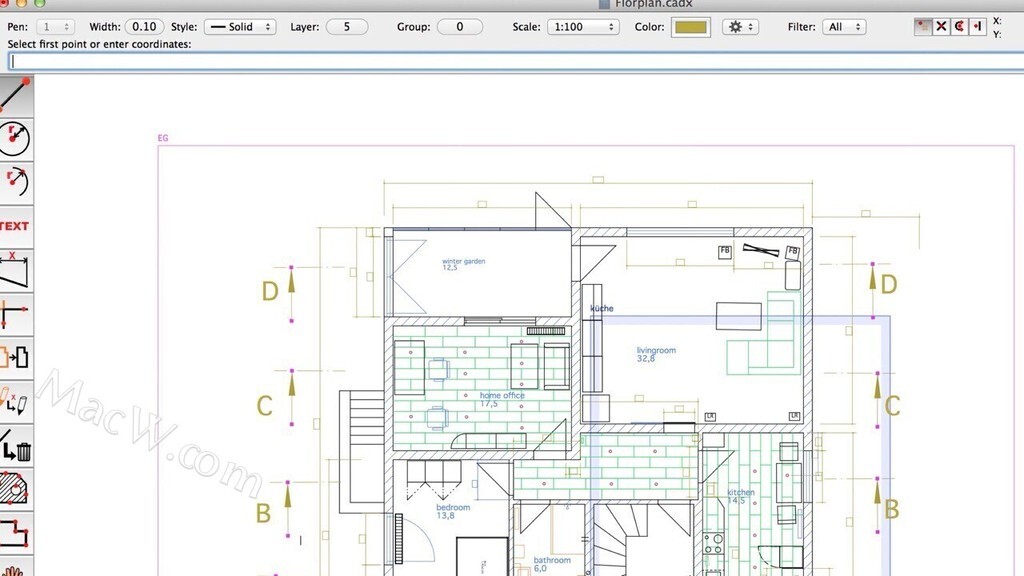Click the right section marker B
Screen dimensions: 1024x576
[891, 509]
